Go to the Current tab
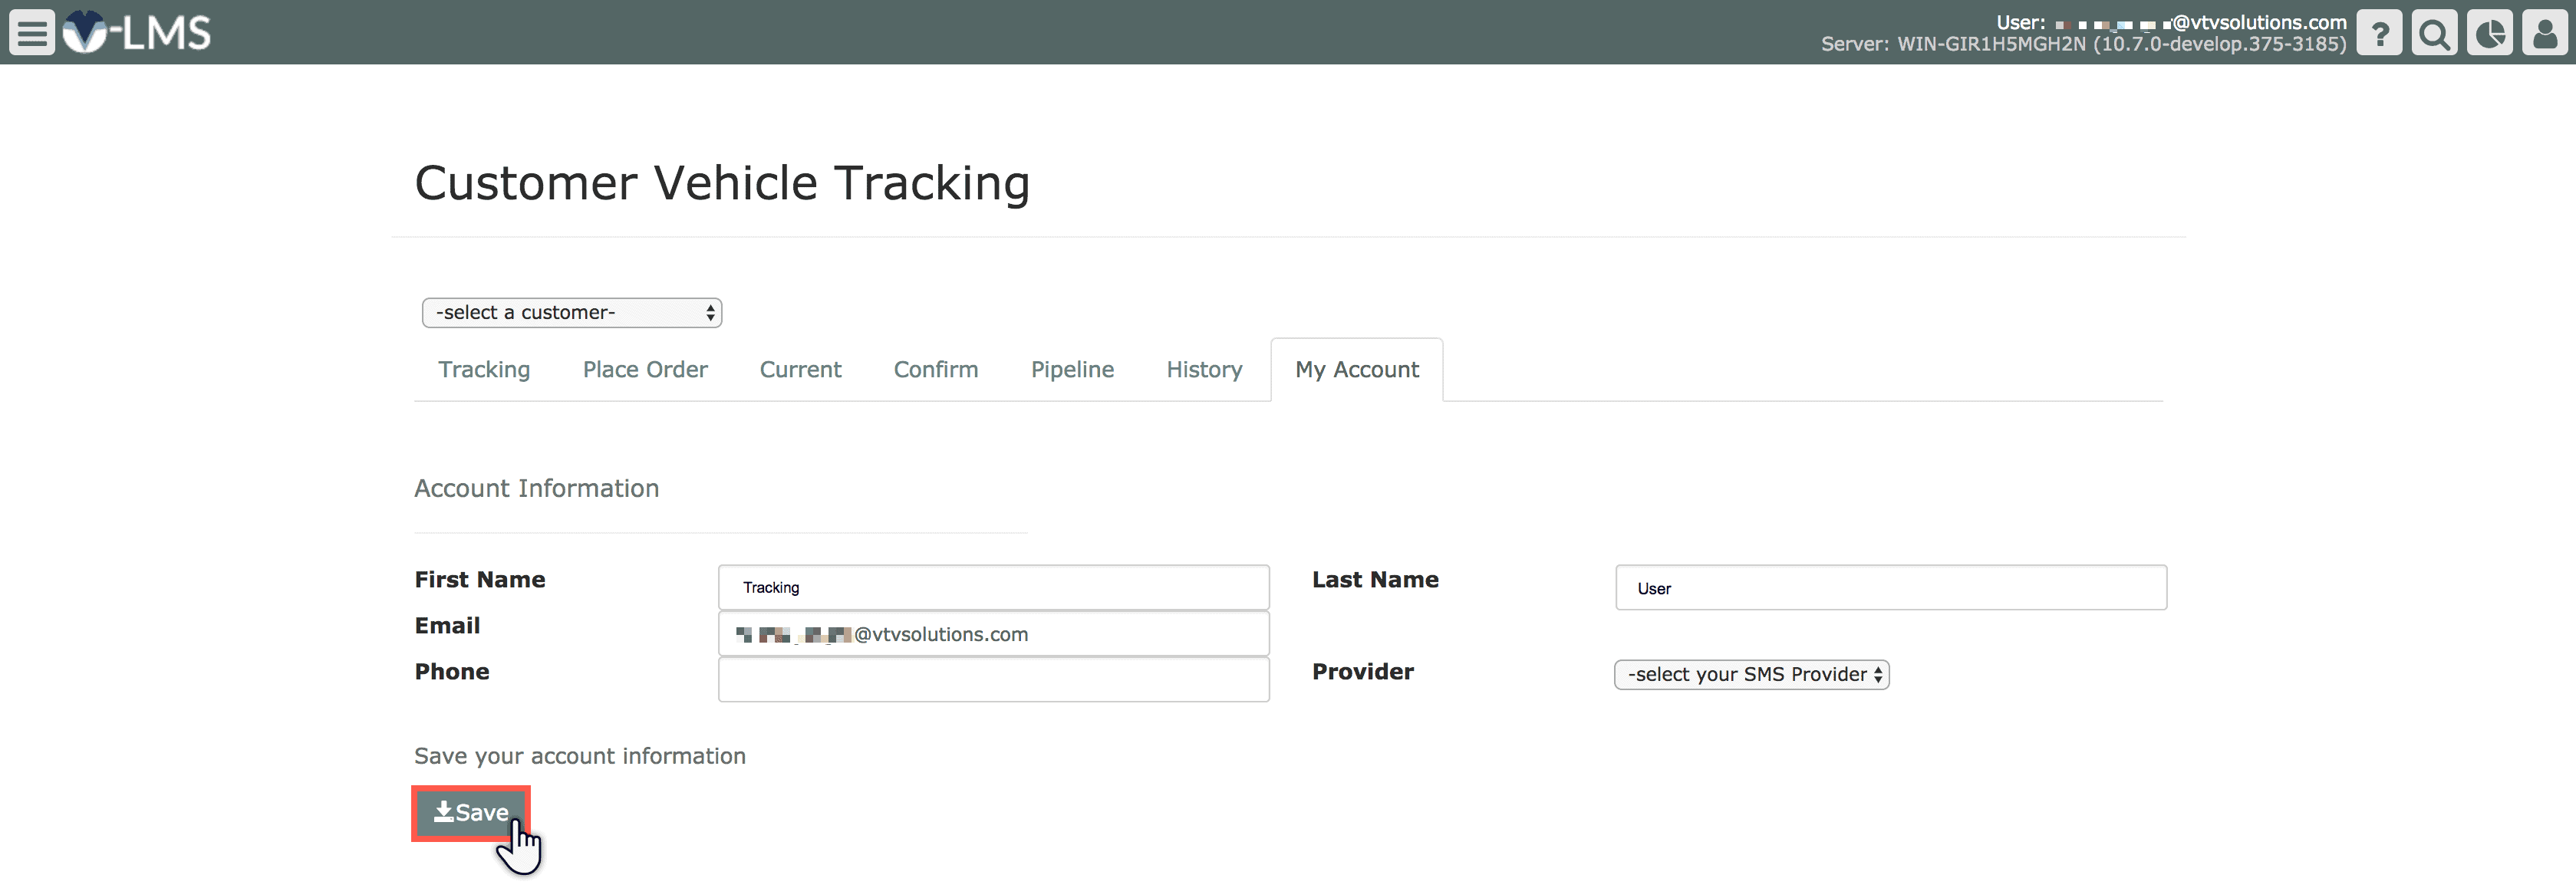This screenshot has width=2576, height=888. coord(800,370)
